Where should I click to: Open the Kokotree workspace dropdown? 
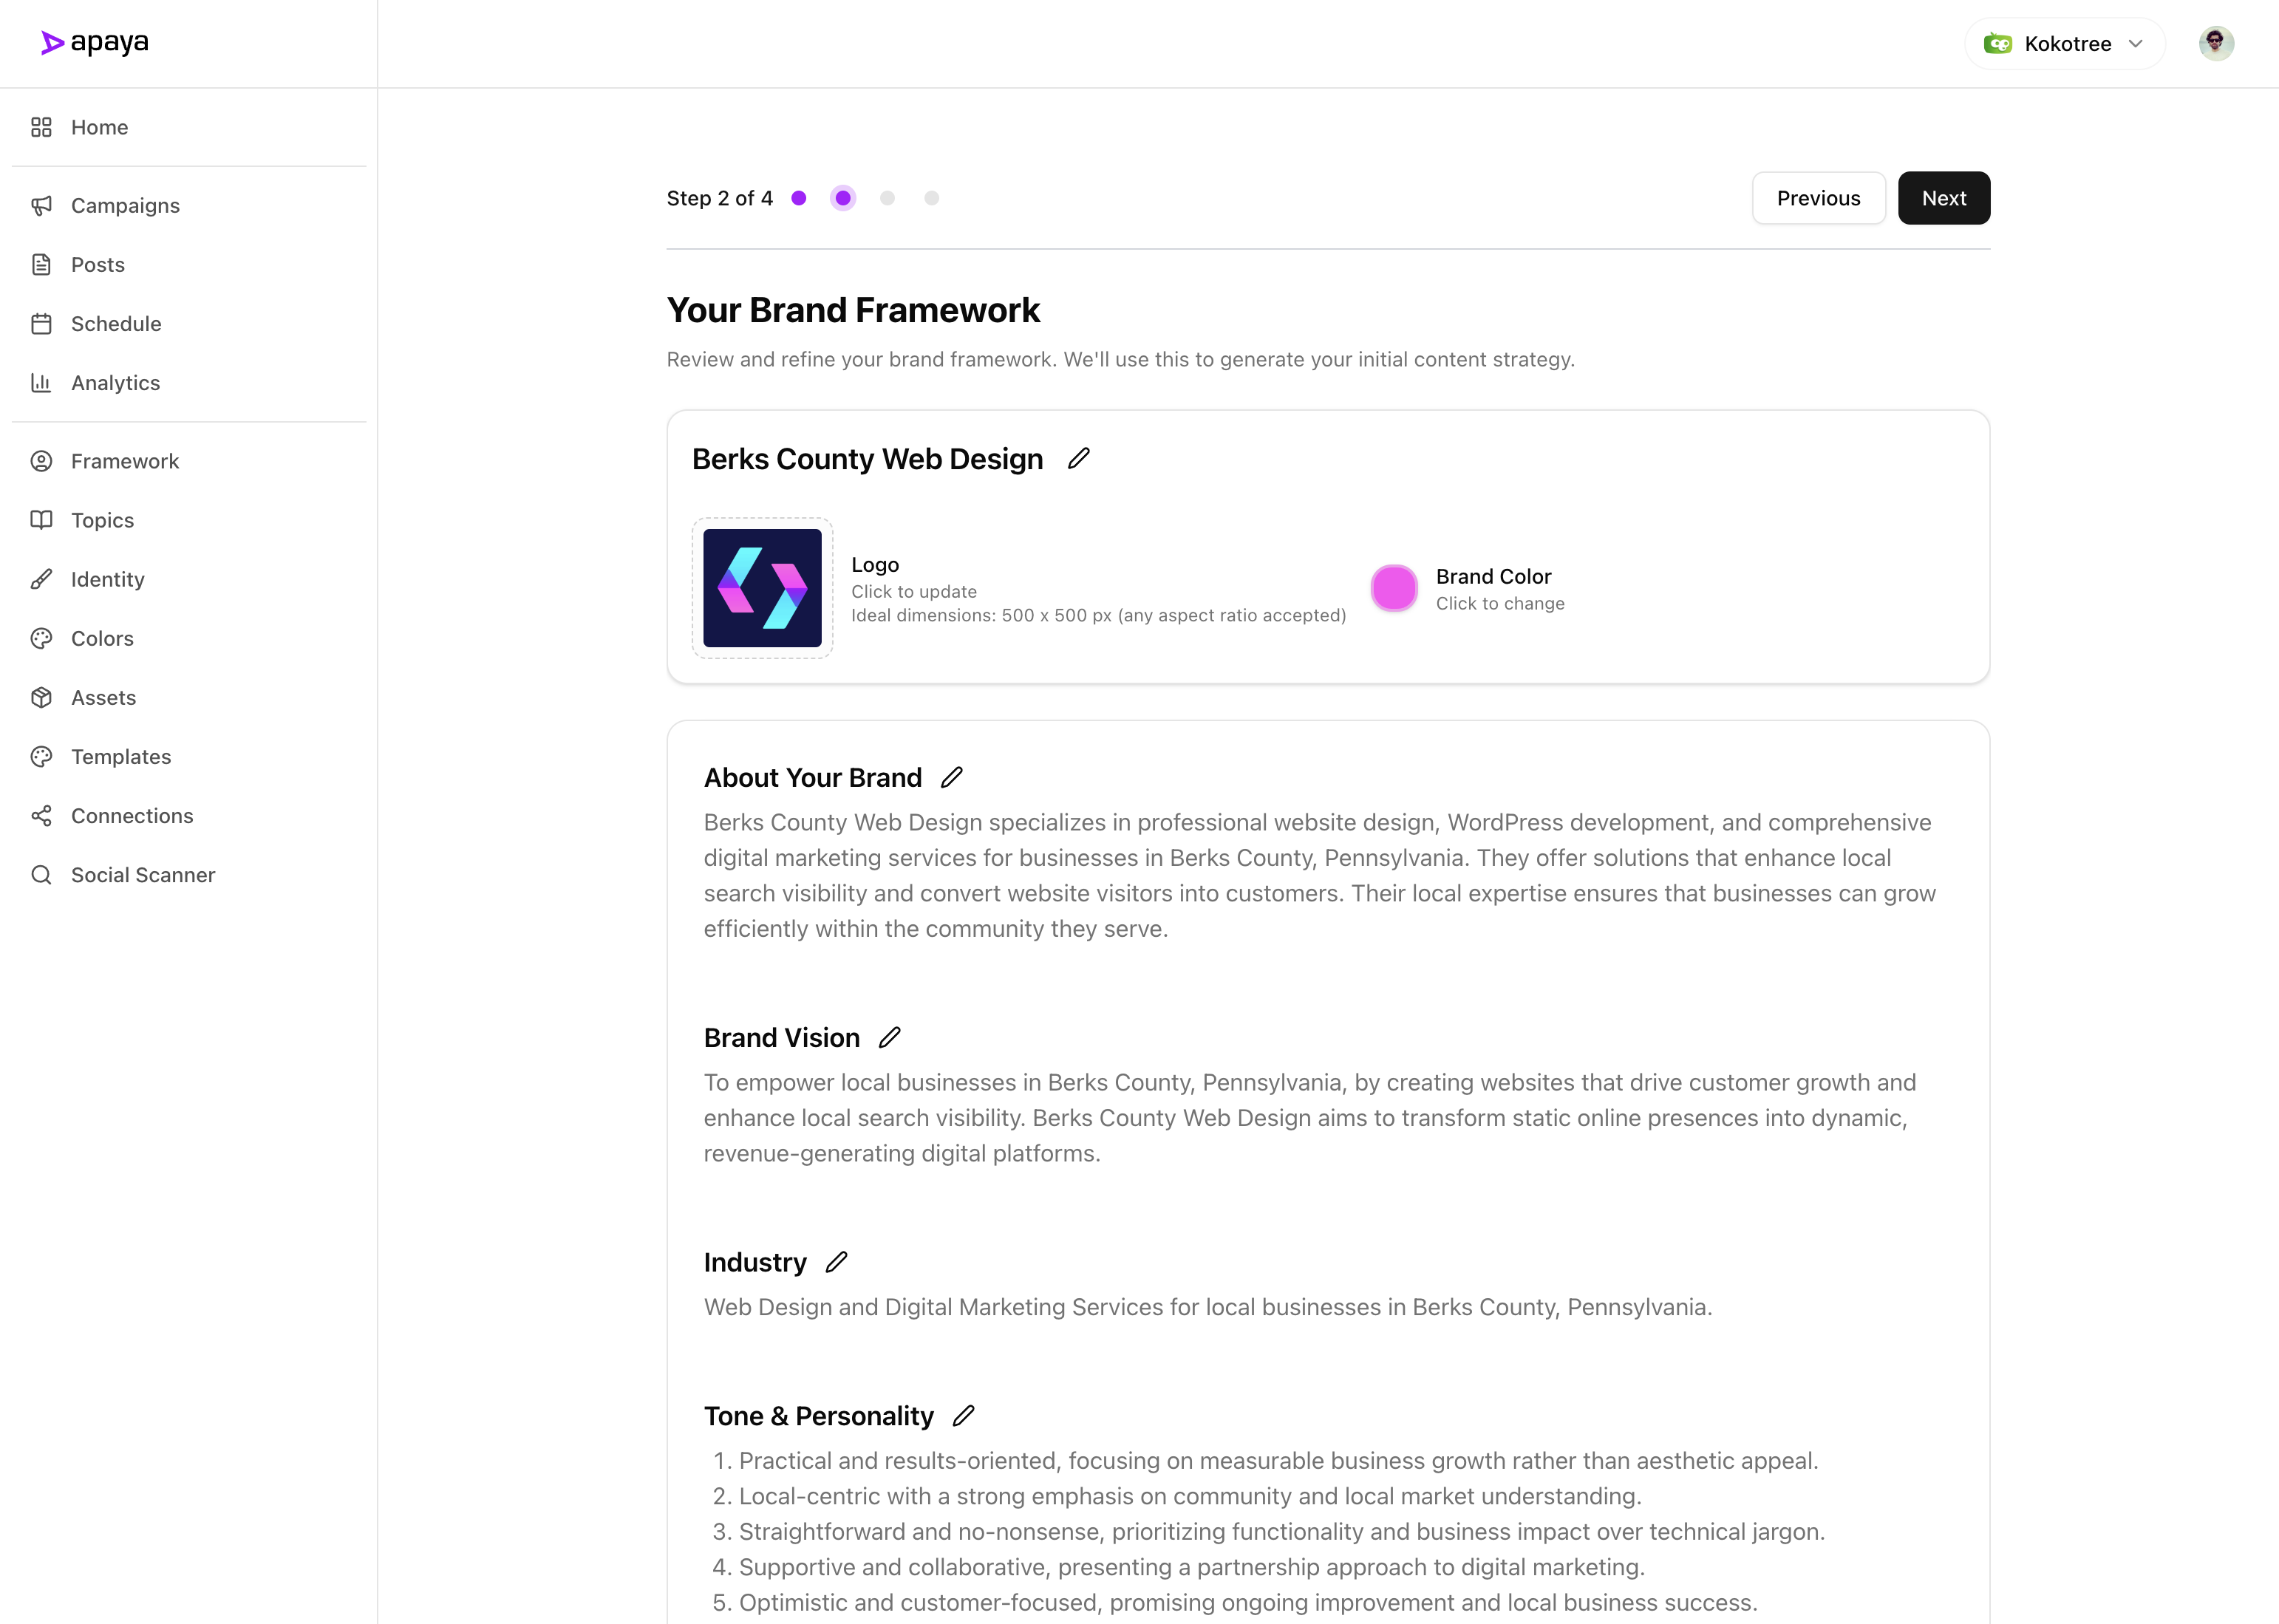coord(2065,43)
